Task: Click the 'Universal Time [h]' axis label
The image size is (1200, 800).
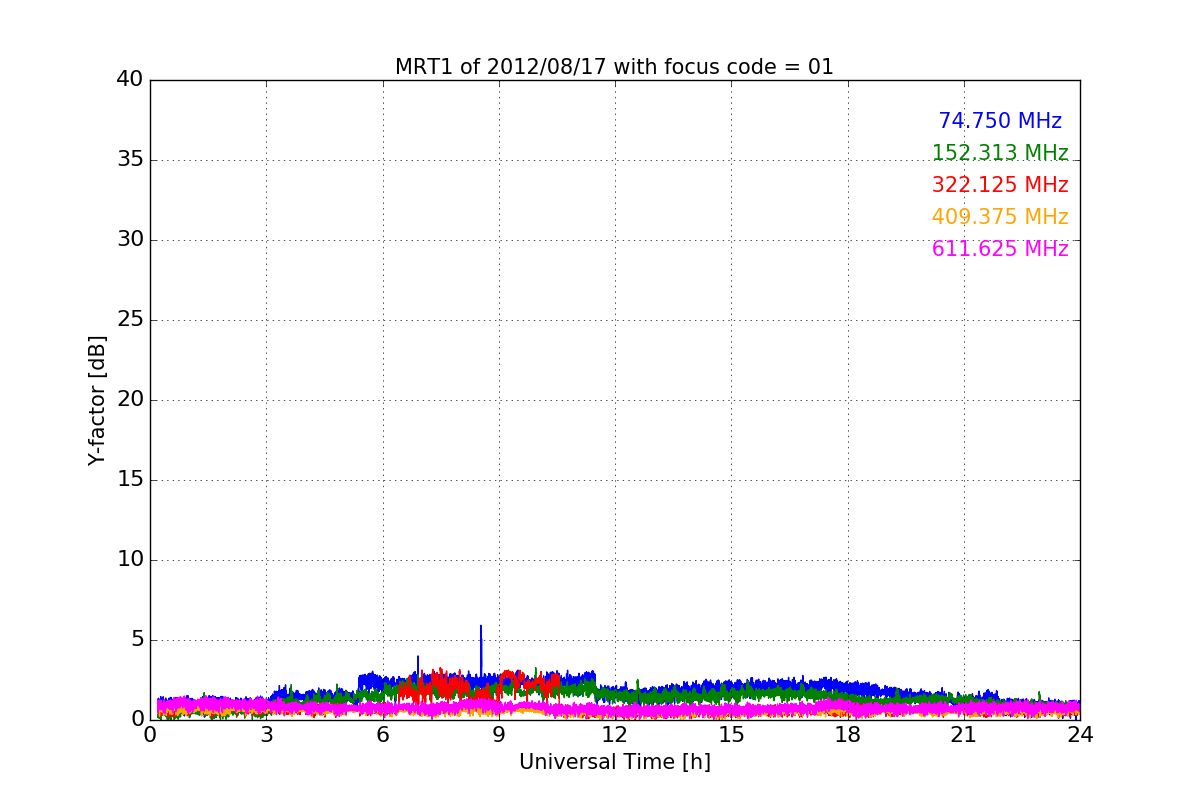Action: (614, 762)
